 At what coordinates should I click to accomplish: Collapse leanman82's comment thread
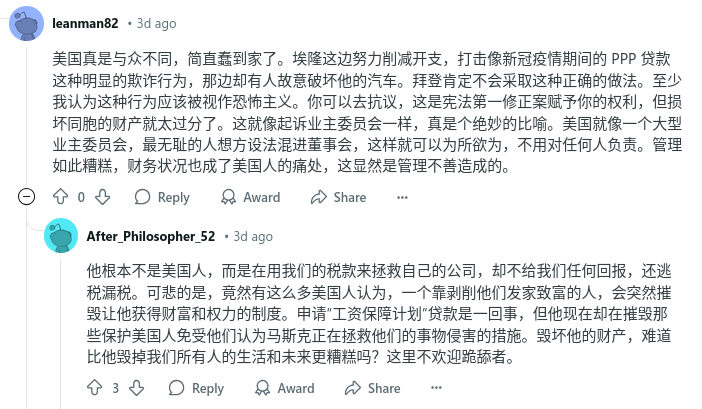coord(26,196)
